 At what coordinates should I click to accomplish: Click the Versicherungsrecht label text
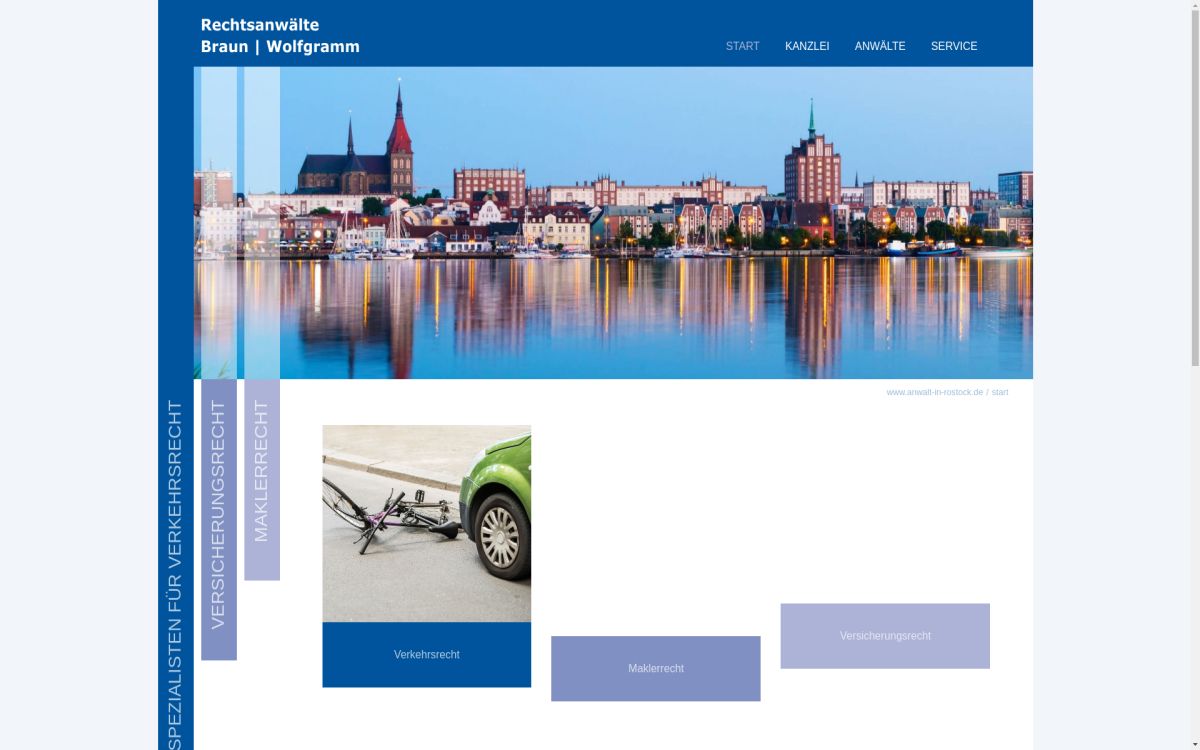pos(884,635)
